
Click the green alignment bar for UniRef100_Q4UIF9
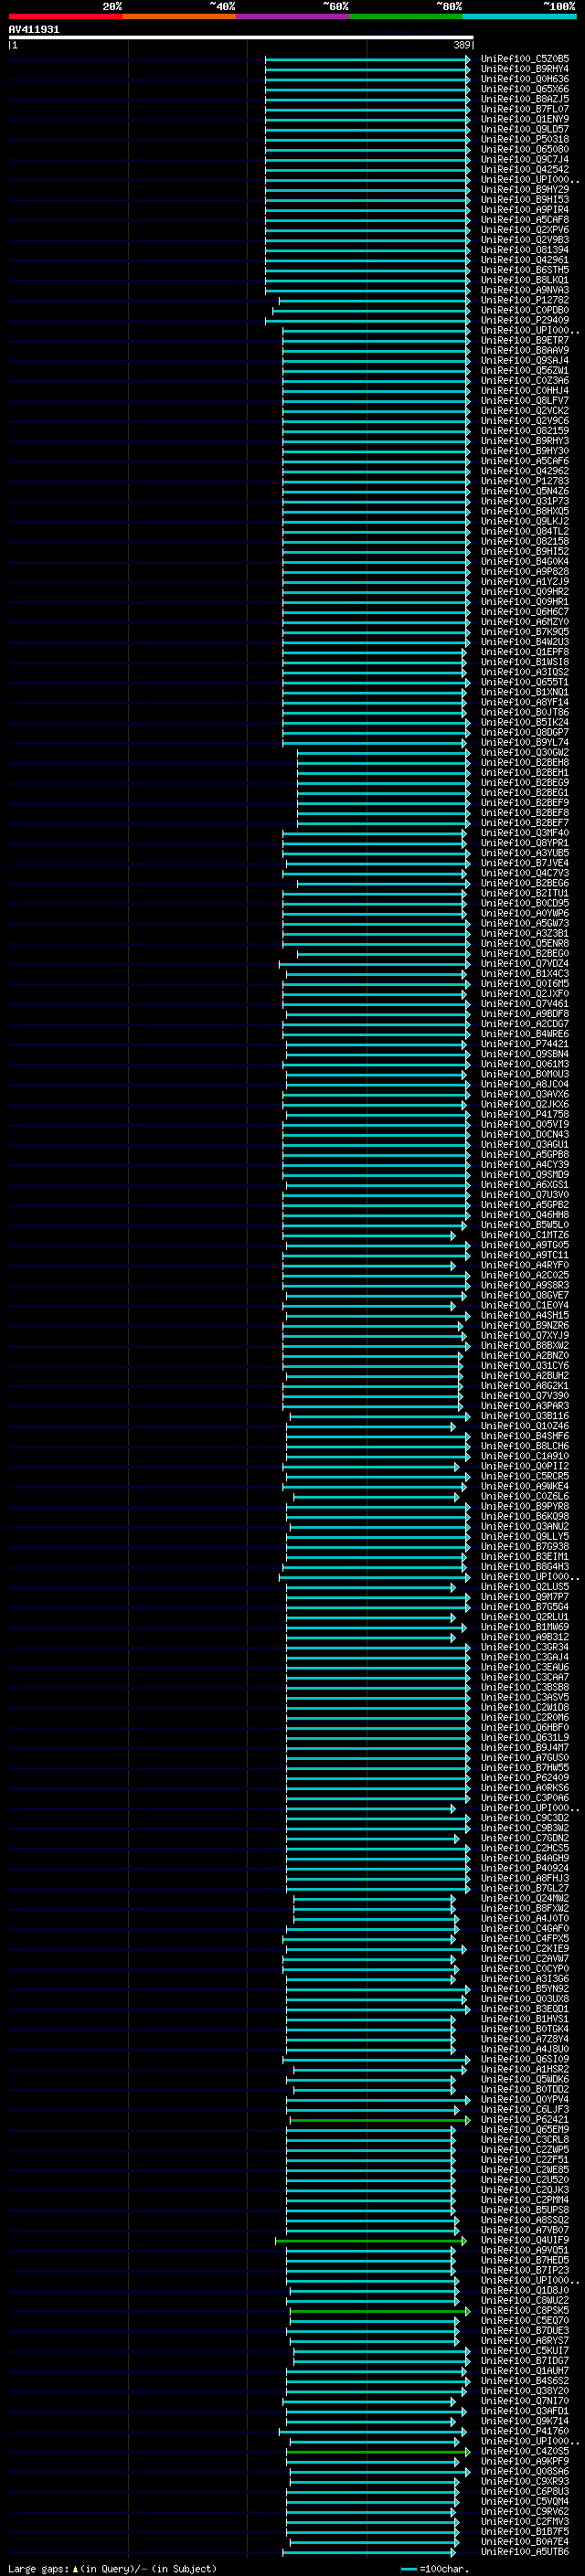(371, 2240)
